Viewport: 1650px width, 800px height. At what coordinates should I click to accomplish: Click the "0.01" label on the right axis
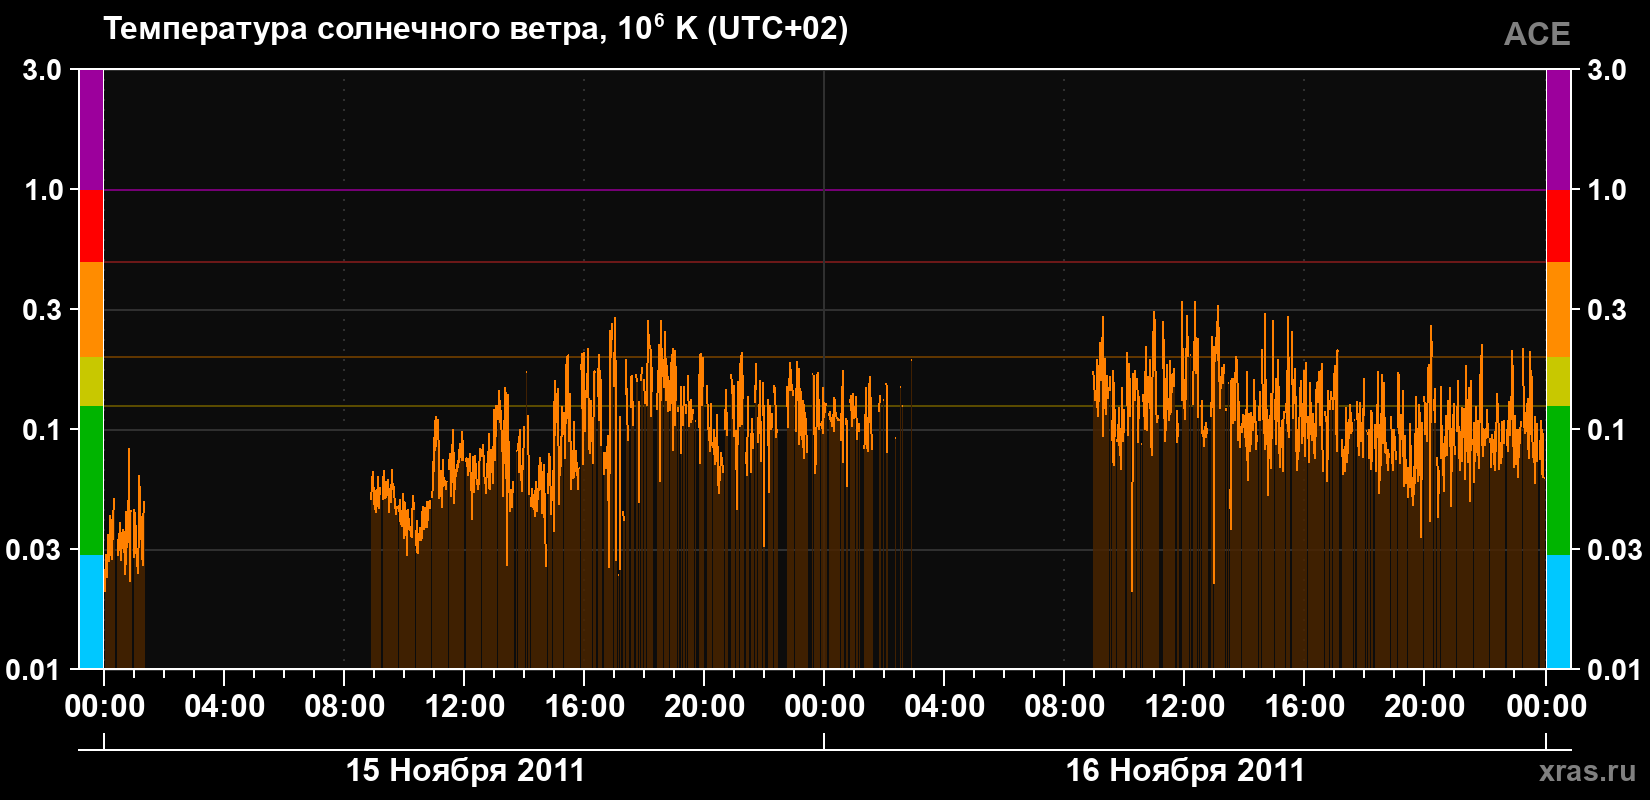1615,670
